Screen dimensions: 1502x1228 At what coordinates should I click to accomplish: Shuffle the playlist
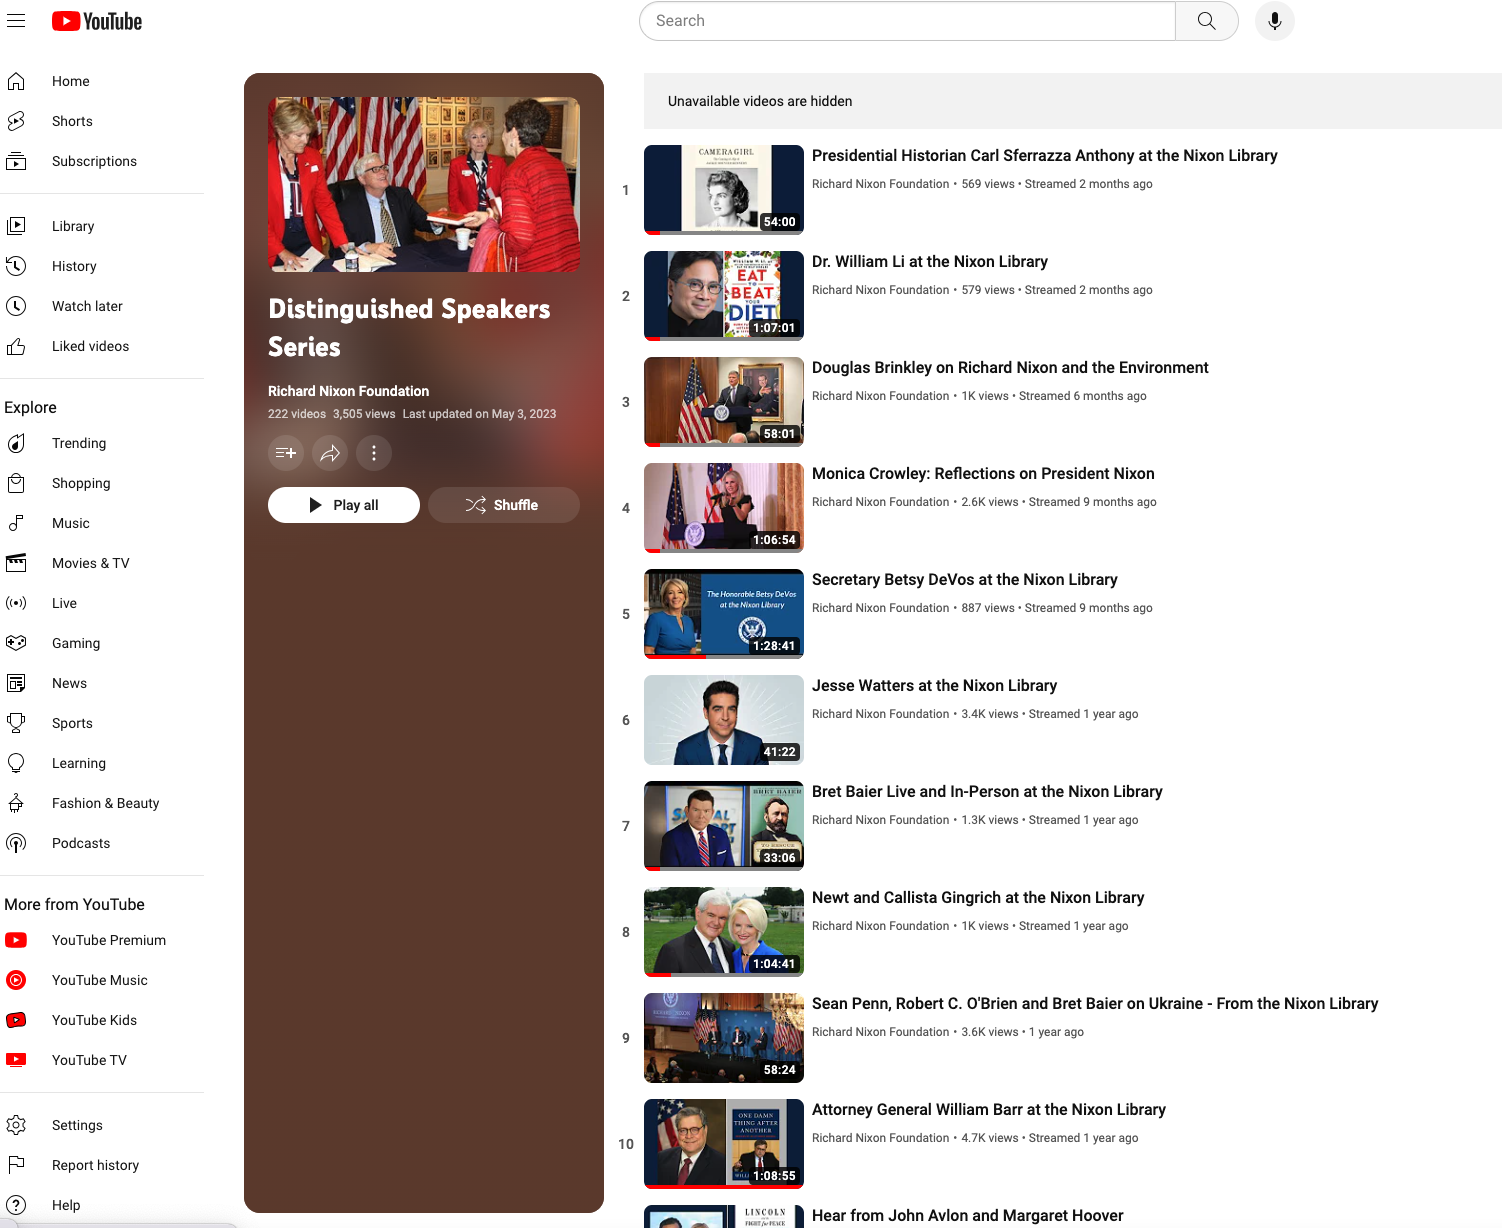pyautogui.click(x=504, y=505)
